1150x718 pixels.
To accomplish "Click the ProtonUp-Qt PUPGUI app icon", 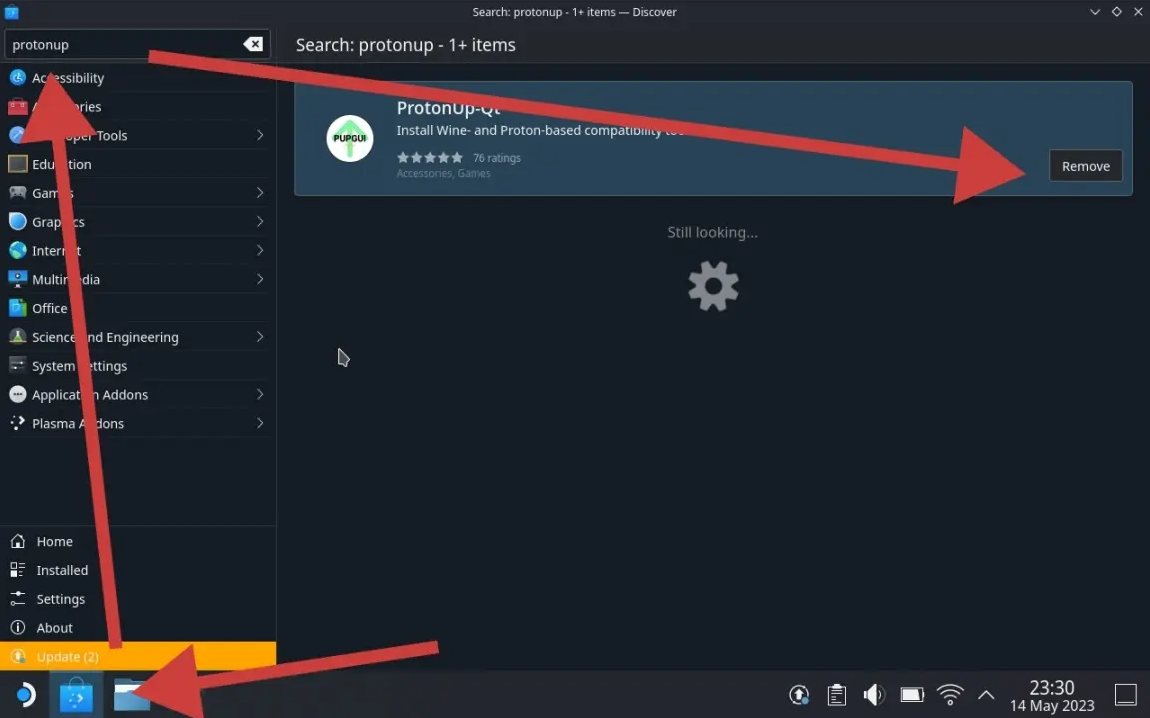I will point(350,139).
